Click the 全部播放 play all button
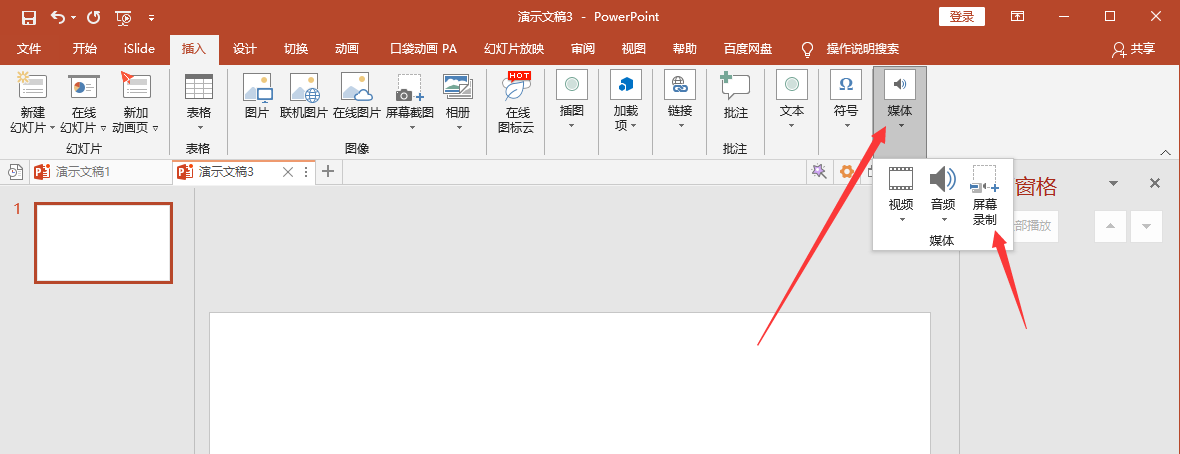Screen dimensions: 1180x454 [1036, 227]
